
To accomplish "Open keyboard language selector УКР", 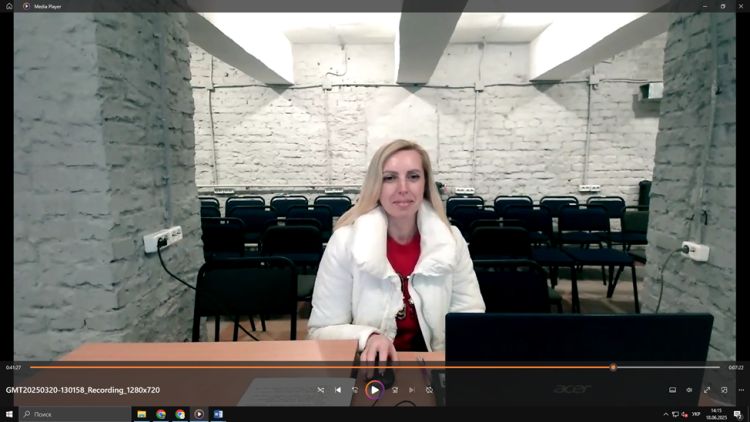I will click(x=696, y=414).
